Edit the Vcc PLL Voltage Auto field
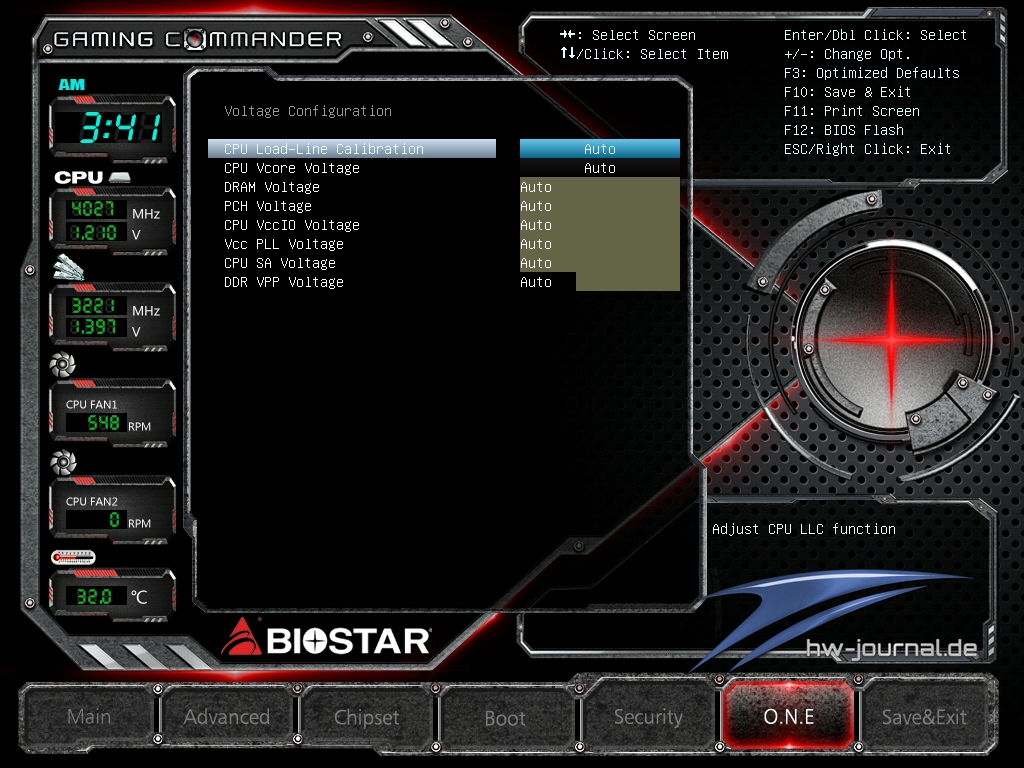This screenshot has width=1024, height=768. point(600,244)
